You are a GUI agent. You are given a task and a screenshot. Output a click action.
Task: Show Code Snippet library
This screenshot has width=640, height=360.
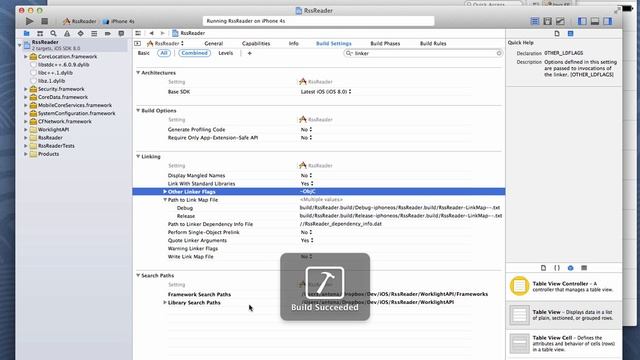(557, 268)
